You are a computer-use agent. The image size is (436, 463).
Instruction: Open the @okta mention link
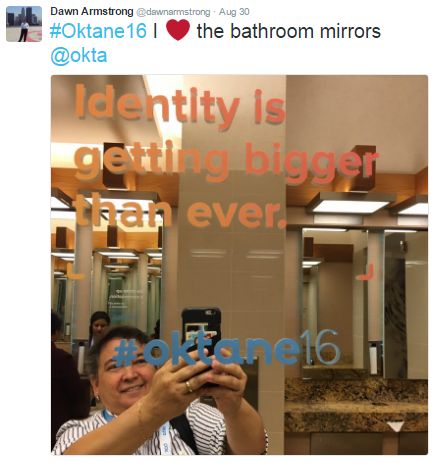(79, 55)
